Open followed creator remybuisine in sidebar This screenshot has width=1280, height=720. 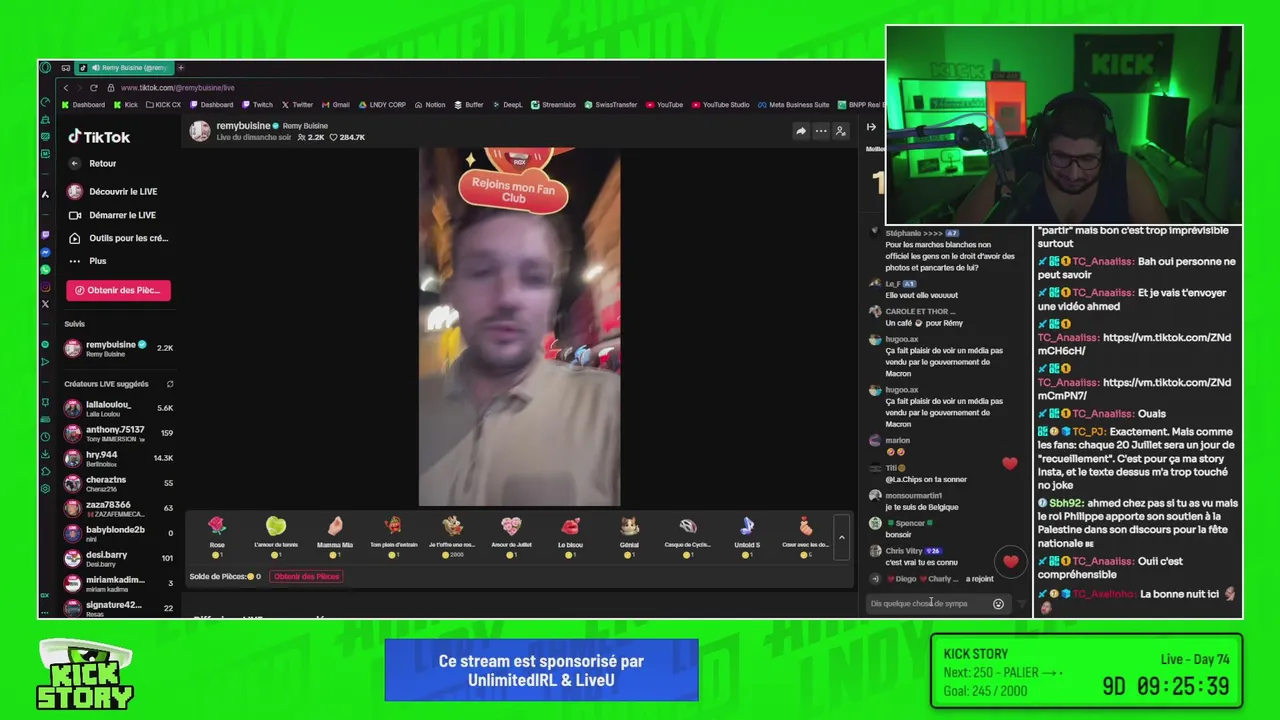(x=118, y=348)
